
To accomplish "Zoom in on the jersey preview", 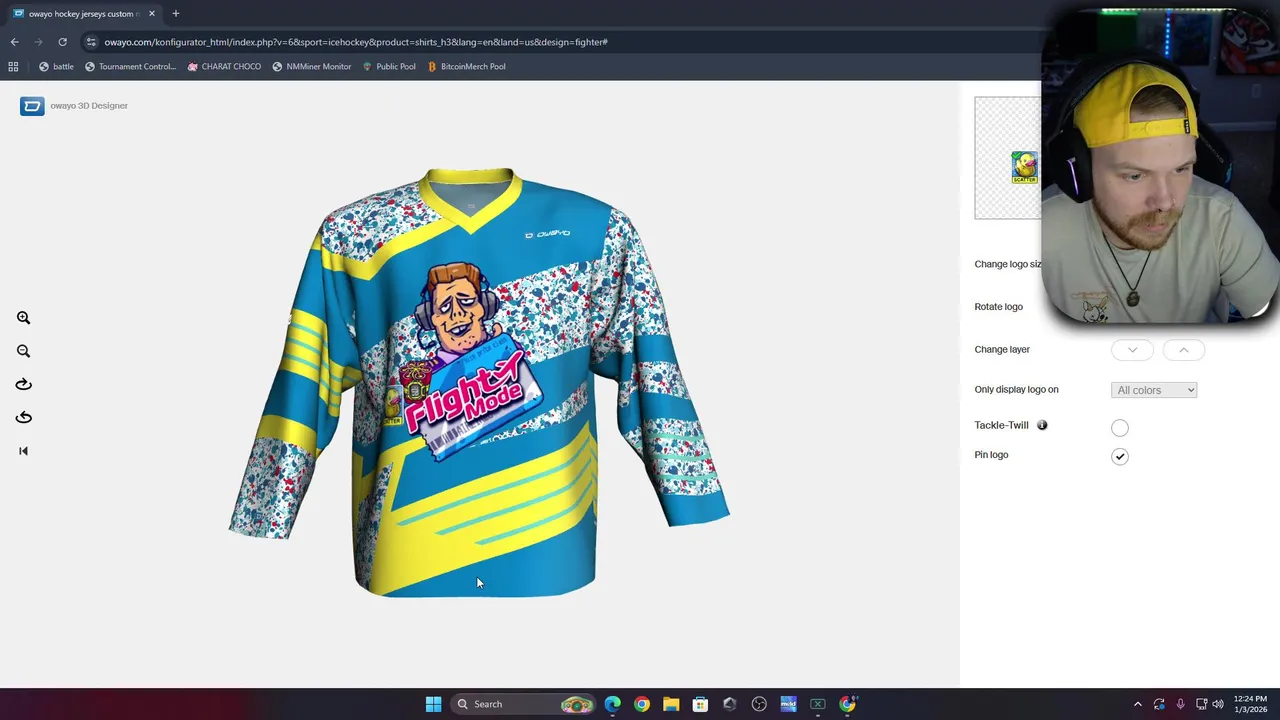I will (x=23, y=318).
